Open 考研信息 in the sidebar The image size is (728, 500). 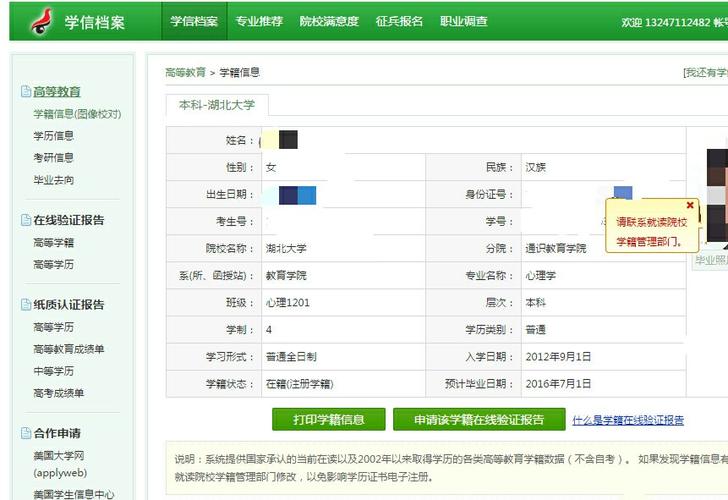[x=53, y=157]
